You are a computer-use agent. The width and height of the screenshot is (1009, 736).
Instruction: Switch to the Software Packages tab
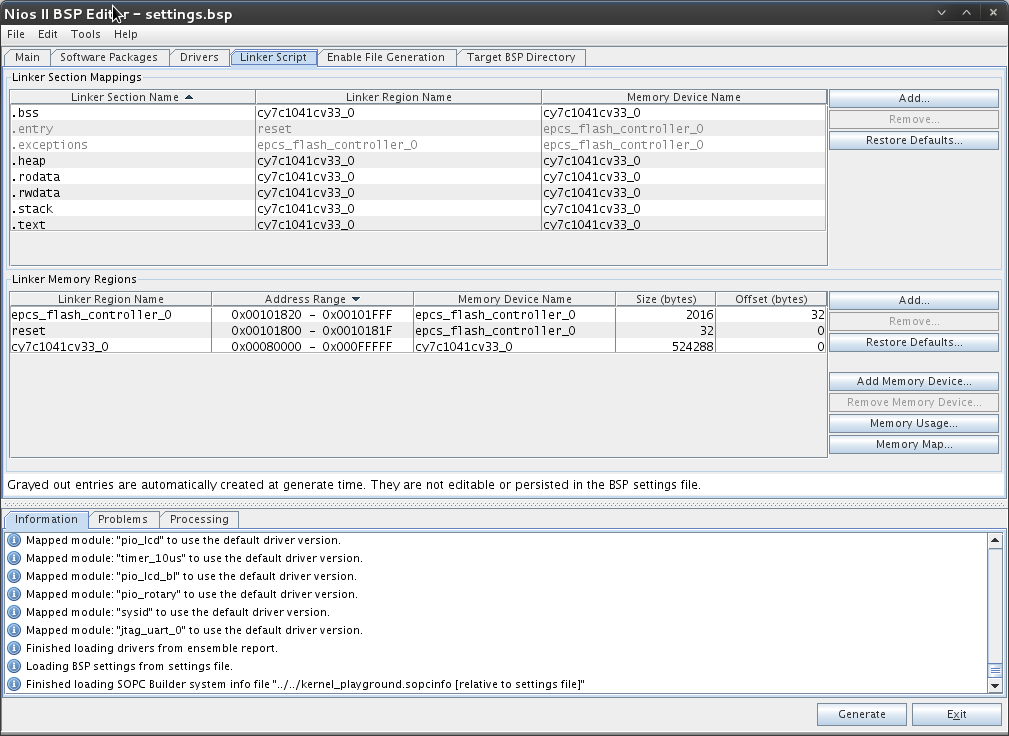pyautogui.click(x=109, y=57)
